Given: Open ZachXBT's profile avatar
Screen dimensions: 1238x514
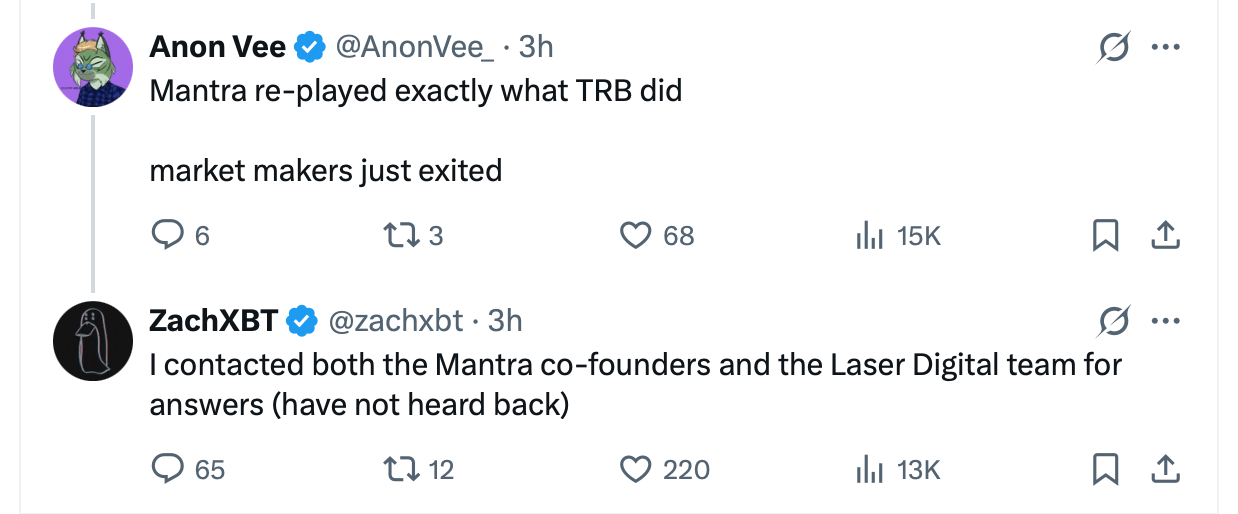Looking at the screenshot, I should tap(93, 340).
